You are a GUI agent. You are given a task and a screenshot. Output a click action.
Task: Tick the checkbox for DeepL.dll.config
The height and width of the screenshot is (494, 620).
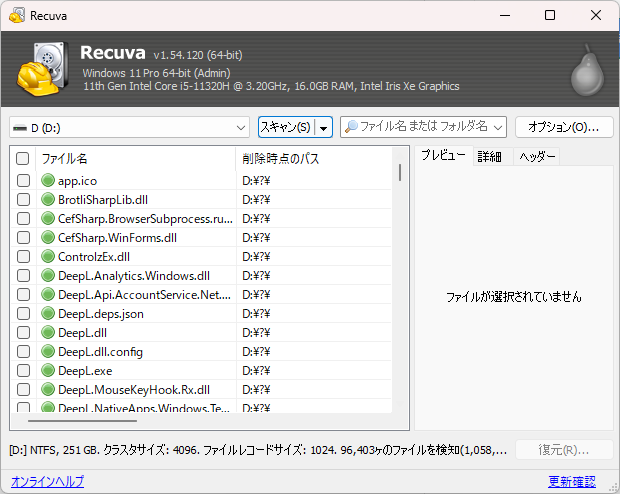coord(23,352)
